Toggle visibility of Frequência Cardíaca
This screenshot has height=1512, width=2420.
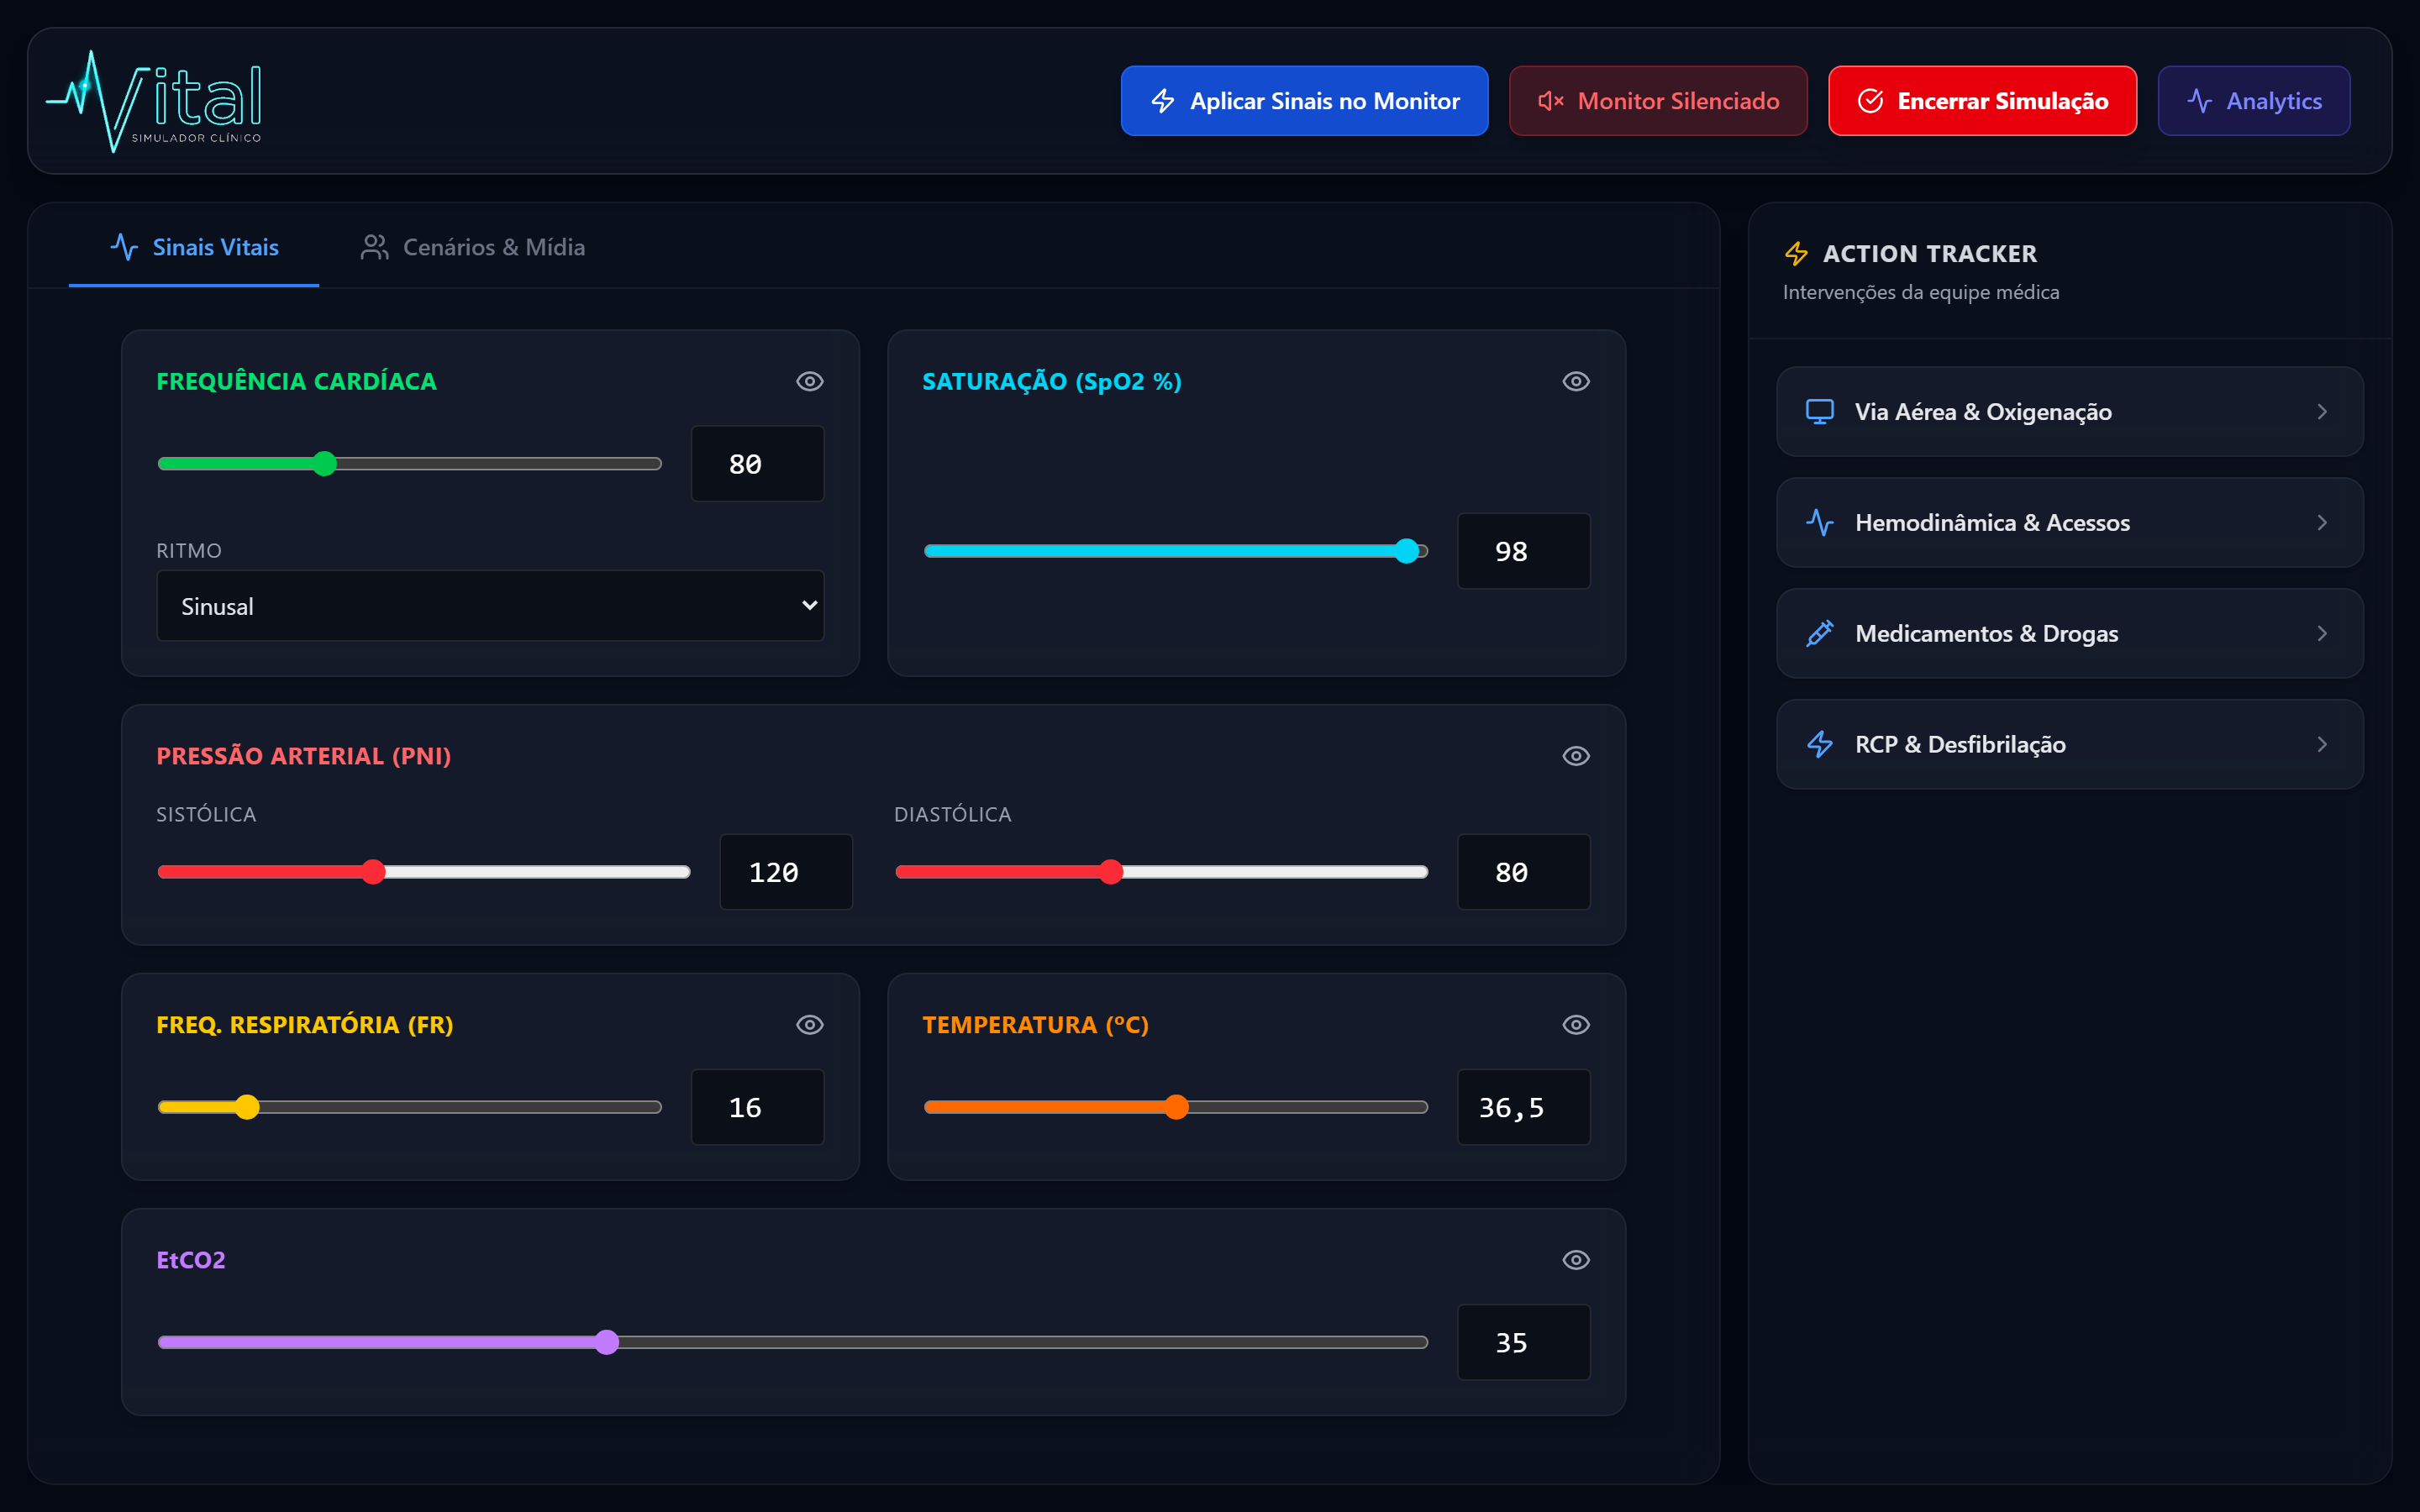pyautogui.click(x=810, y=382)
